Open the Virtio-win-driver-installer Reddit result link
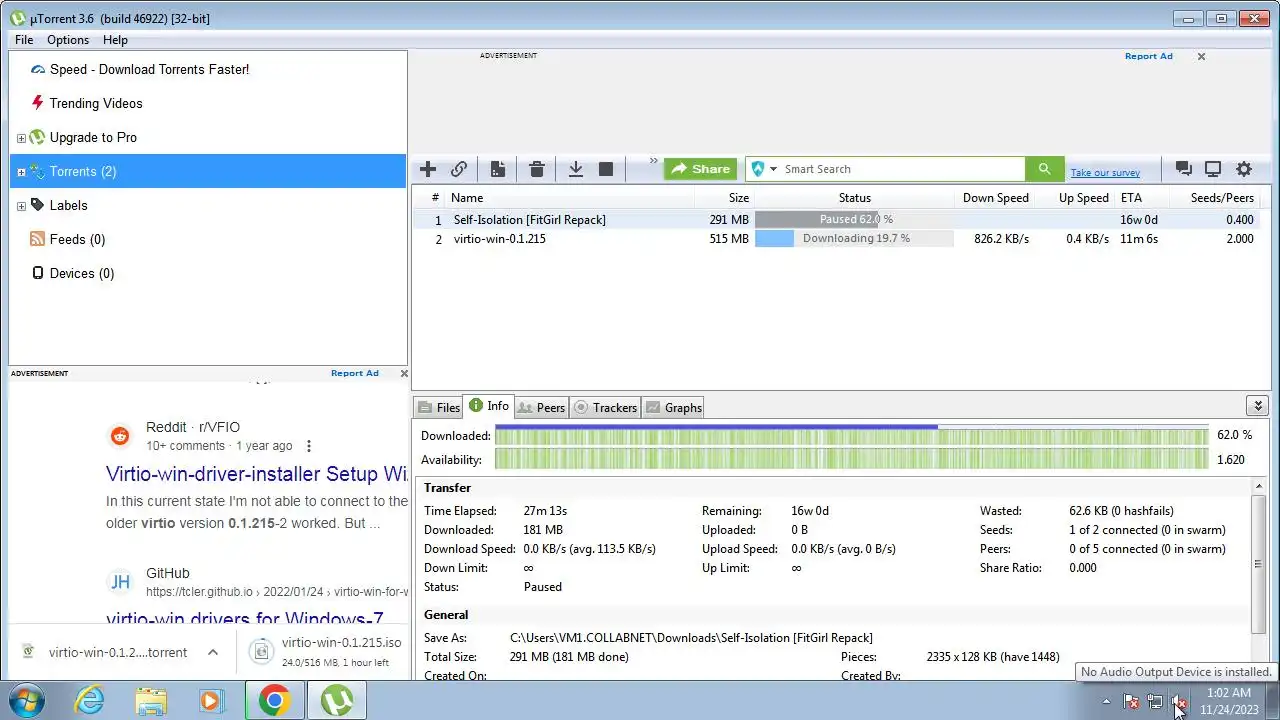1280x720 pixels. pos(257,474)
